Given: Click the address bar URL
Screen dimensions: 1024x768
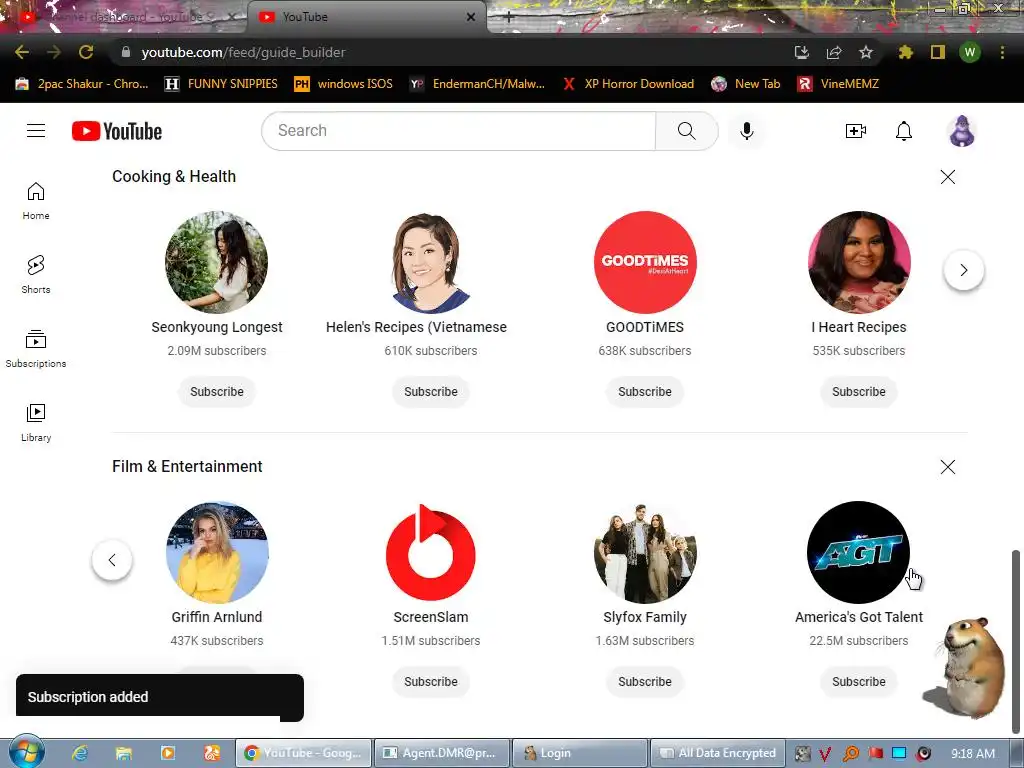Looking at the screenshot, I should coord(243,52).
